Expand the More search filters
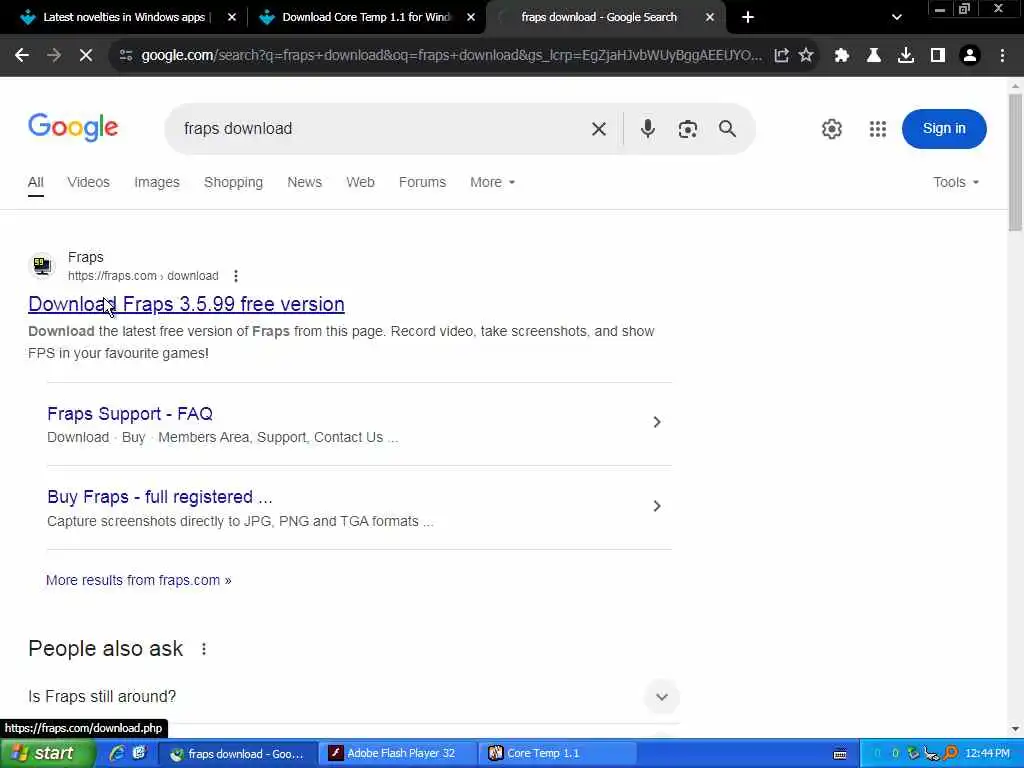 click(x=492, y=182)
